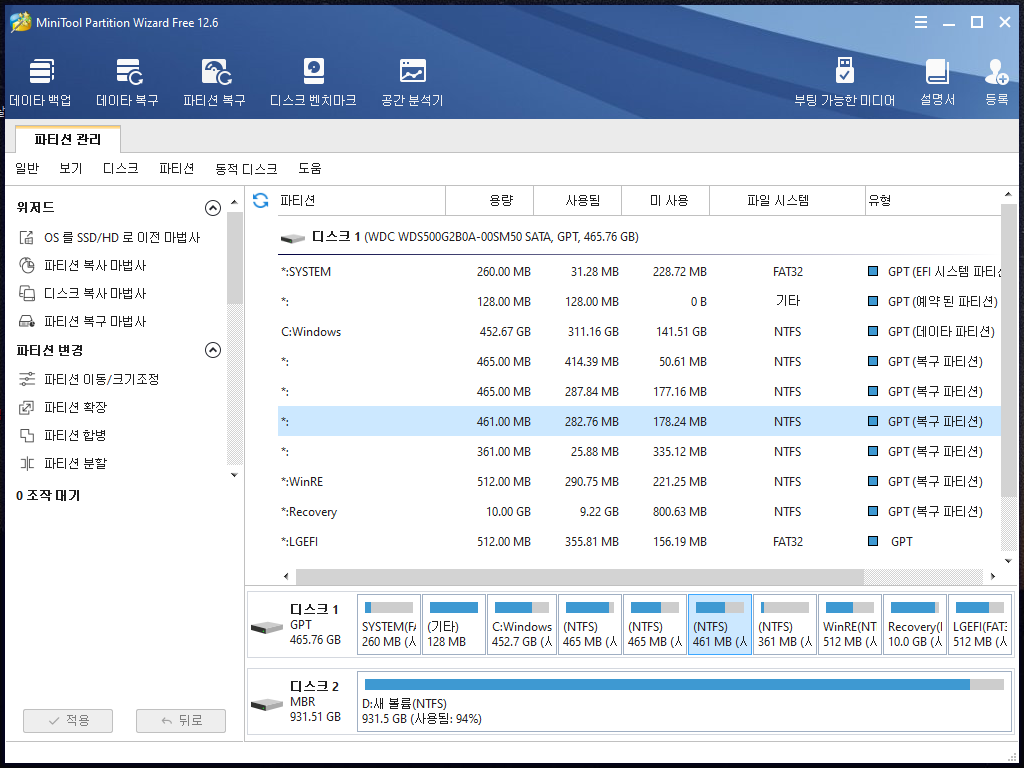Sort by the 사용됨 column header
Viewport: 1024px width, 768px height.
pyautogui.click(x=577, y=200)
